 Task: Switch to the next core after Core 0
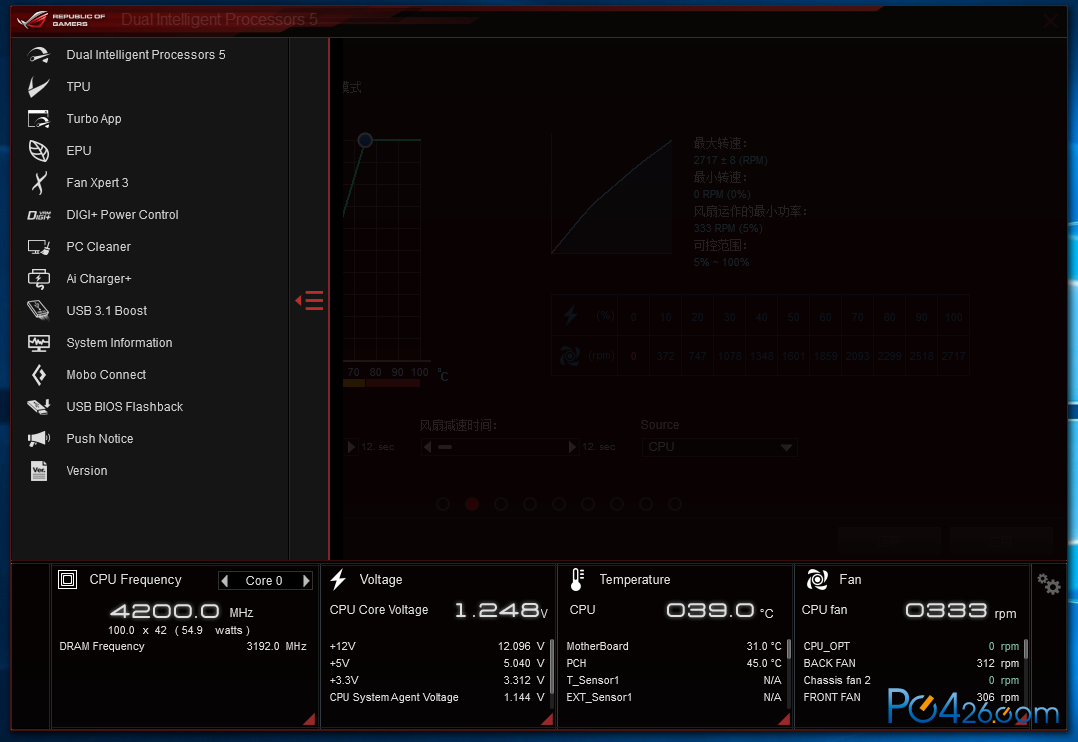(x=306, y=581)
